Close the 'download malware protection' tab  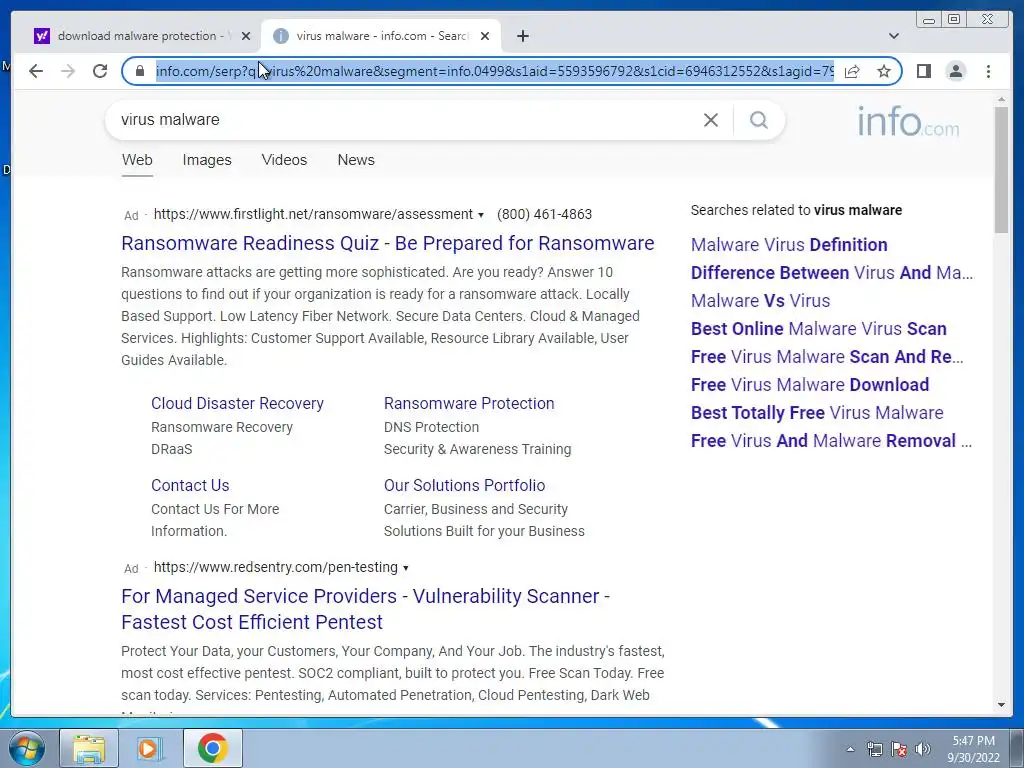(x=246, y=36)
